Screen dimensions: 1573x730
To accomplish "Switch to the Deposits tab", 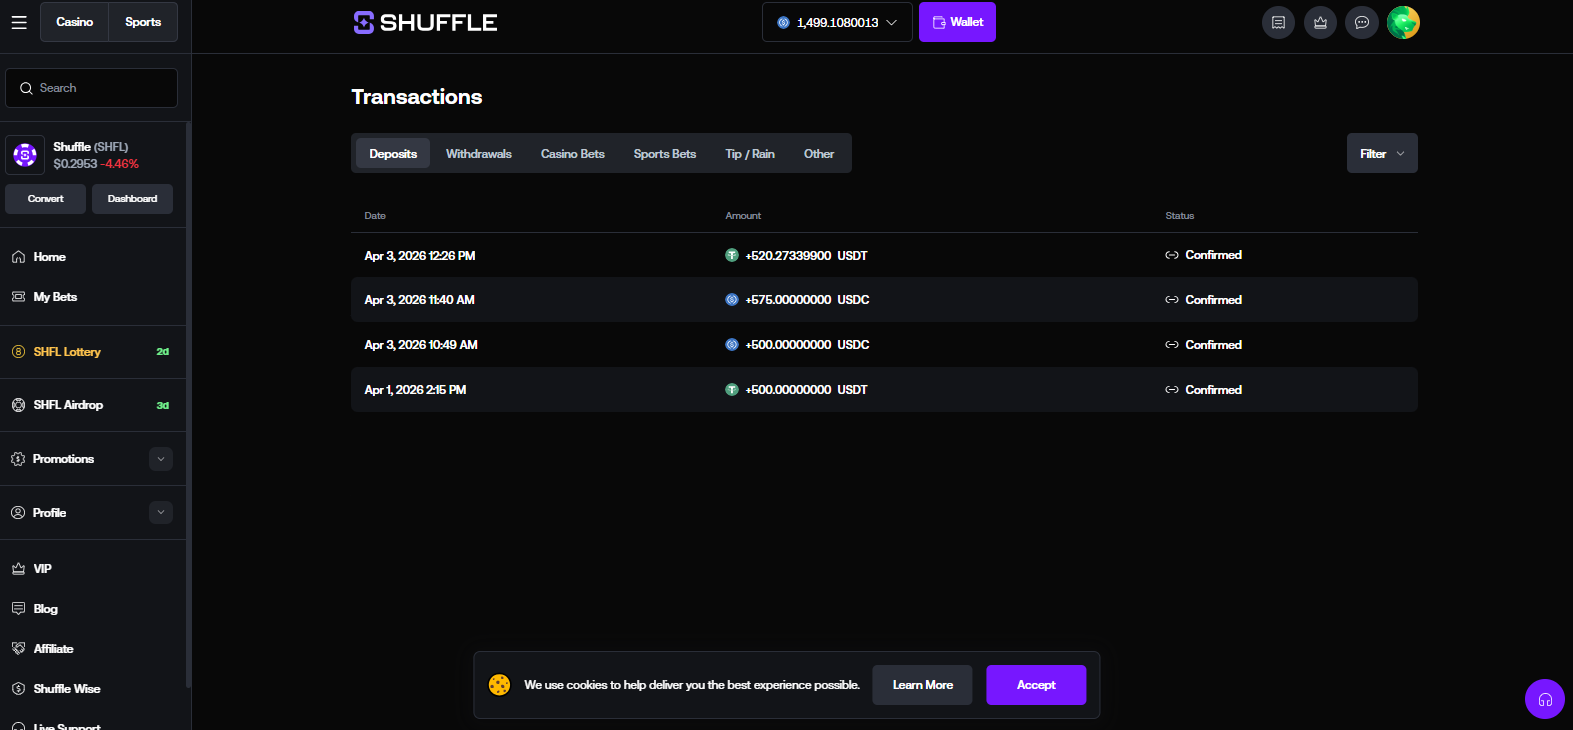I will tap(393, 153).
